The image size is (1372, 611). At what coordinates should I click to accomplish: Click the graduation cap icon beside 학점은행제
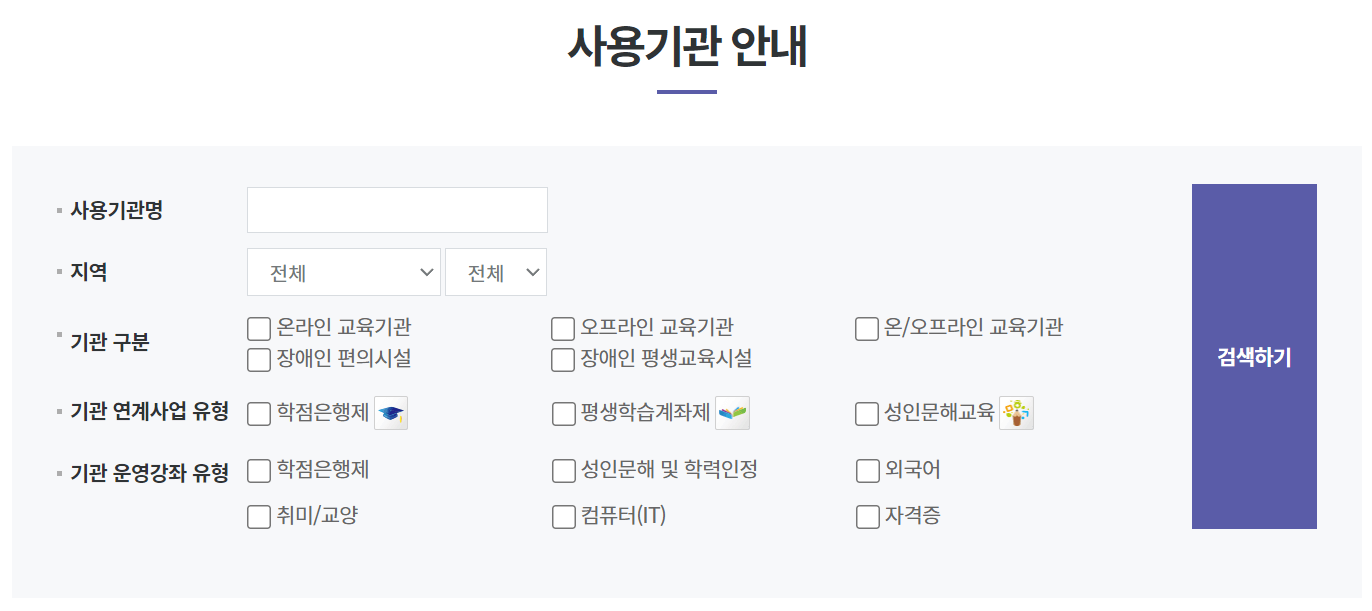point(391,412)
